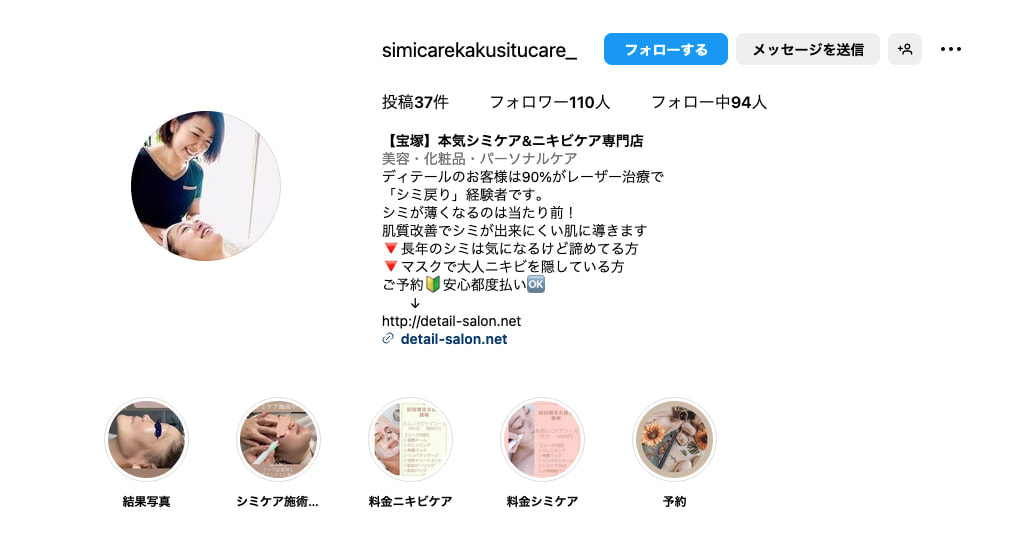
Task: Click the メッセージを送信 button
Action: (808, 49)
